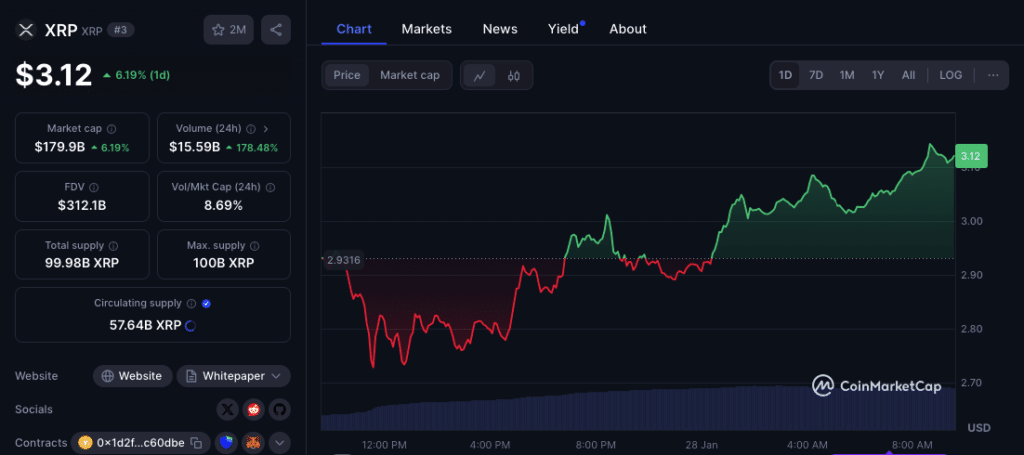1024x455 pixels.
Task: Click the 57.64B XRP circulating value
Action: point(145,325)
